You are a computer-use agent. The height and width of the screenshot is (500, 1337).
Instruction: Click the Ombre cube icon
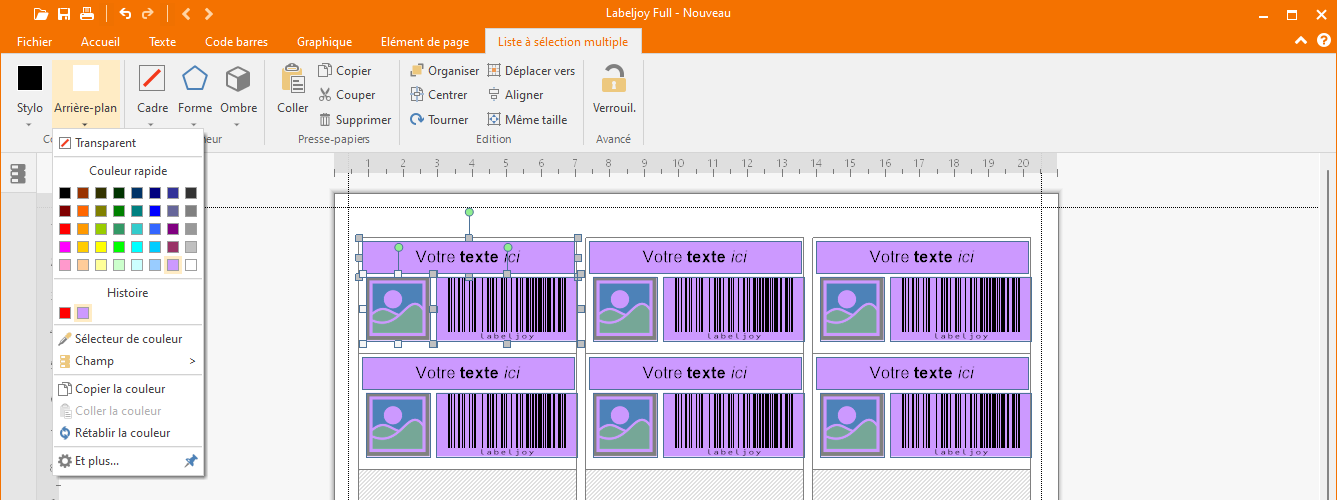238,78
